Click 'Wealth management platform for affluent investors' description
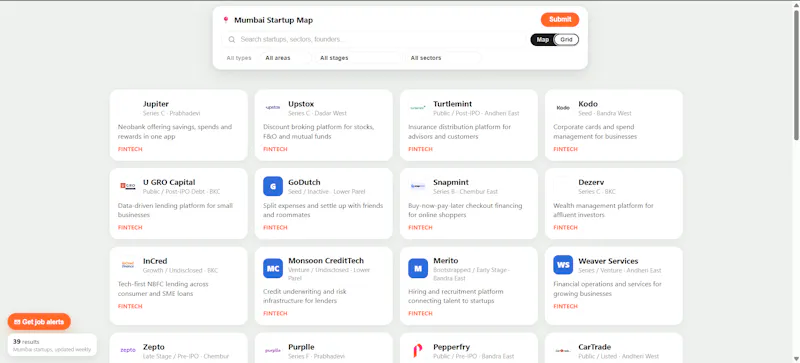 tap(604, 210)
